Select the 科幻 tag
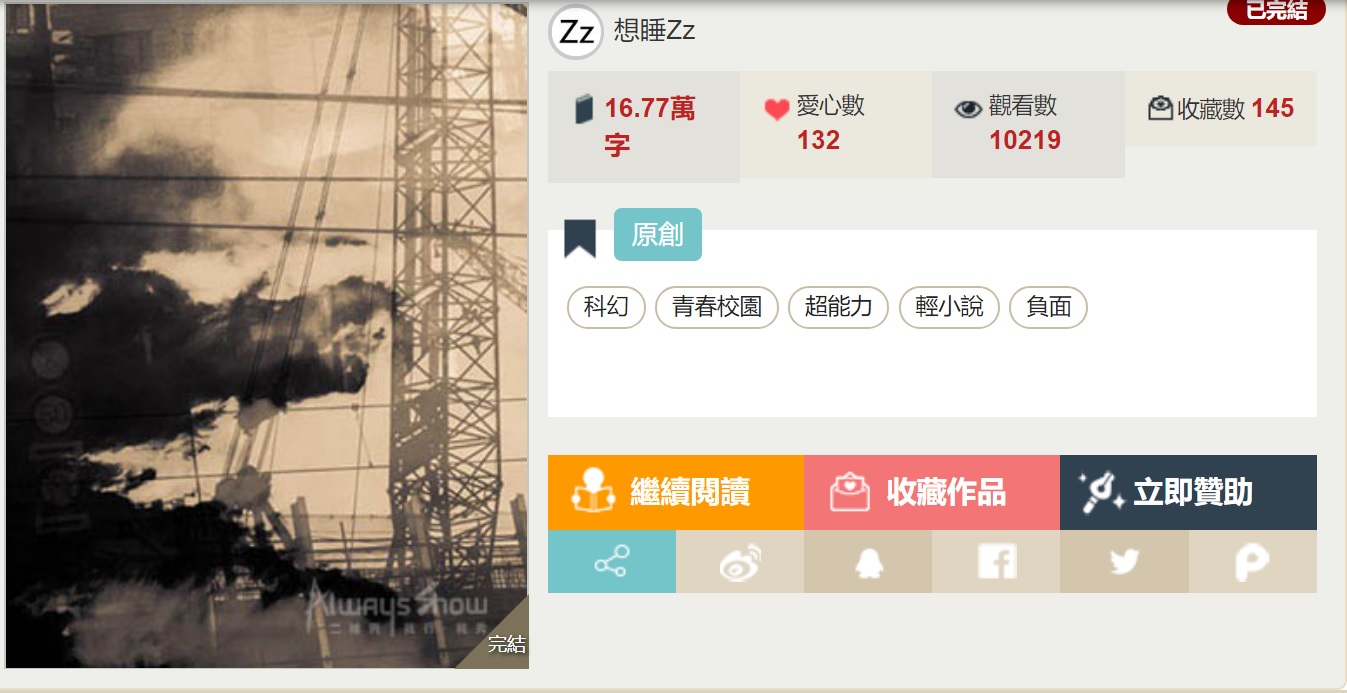Viewport: 1347px width, 693px height. click(x=606, y=307)
